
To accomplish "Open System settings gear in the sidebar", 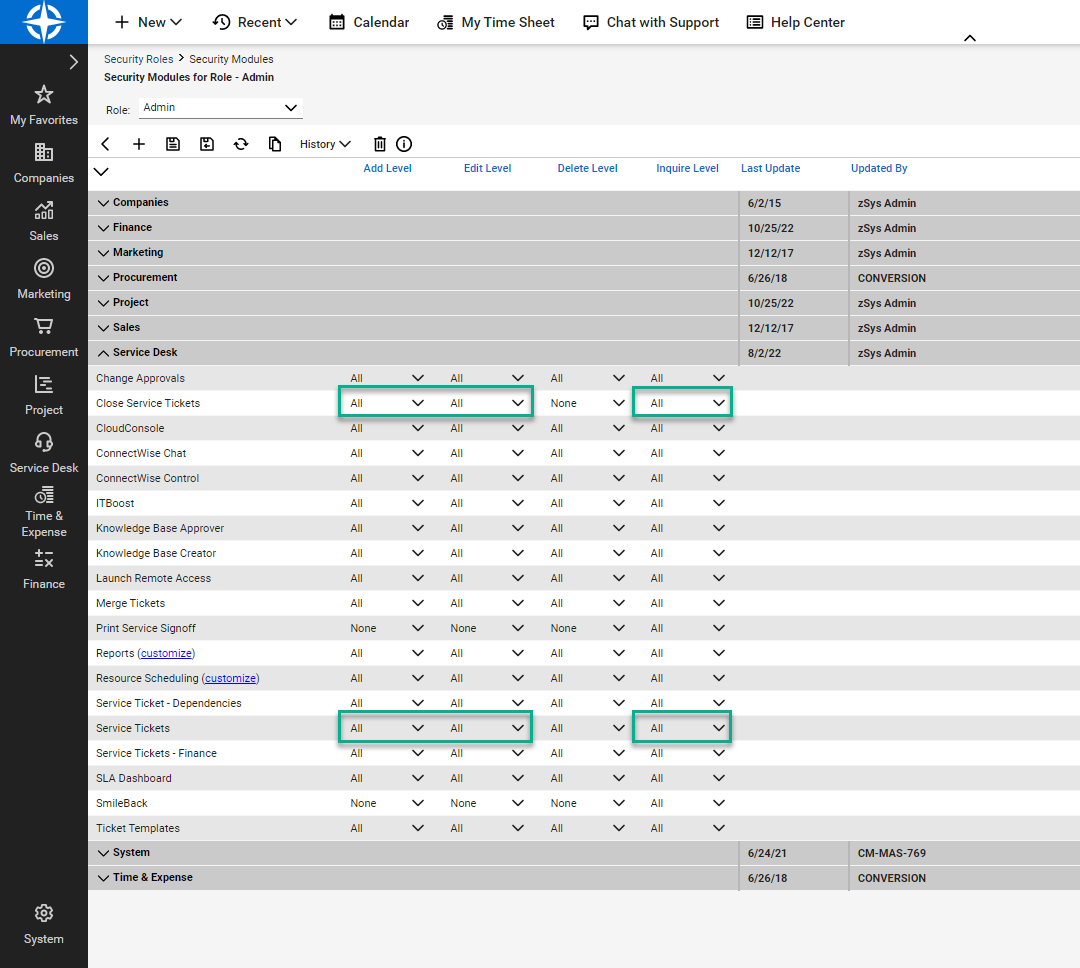I will (x=44, y=923).
